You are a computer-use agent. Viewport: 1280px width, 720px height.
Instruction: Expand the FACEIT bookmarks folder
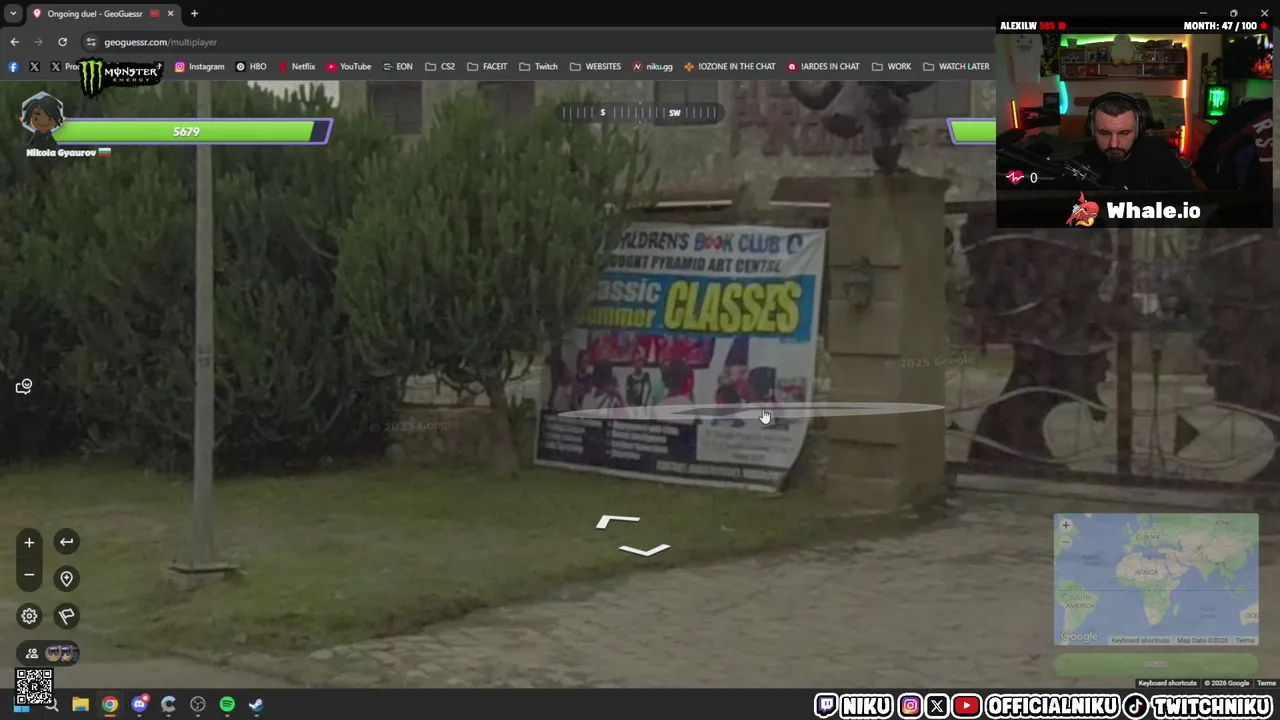click(487, 66)
